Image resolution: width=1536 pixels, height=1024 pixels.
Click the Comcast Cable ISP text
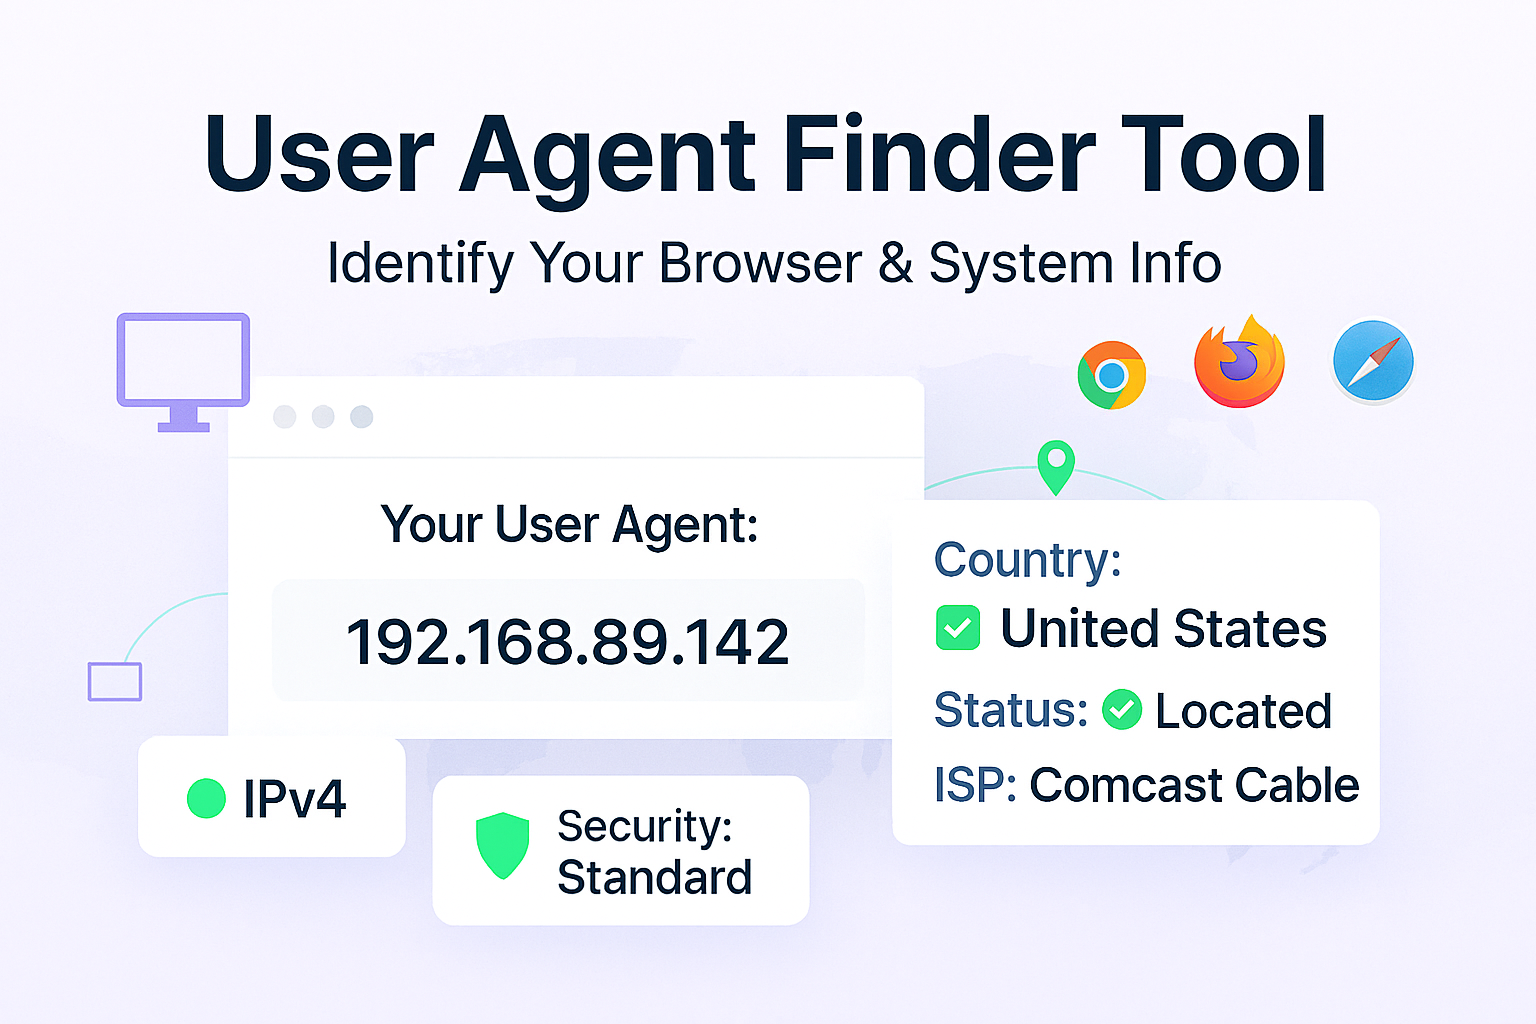pos(1194,785)
